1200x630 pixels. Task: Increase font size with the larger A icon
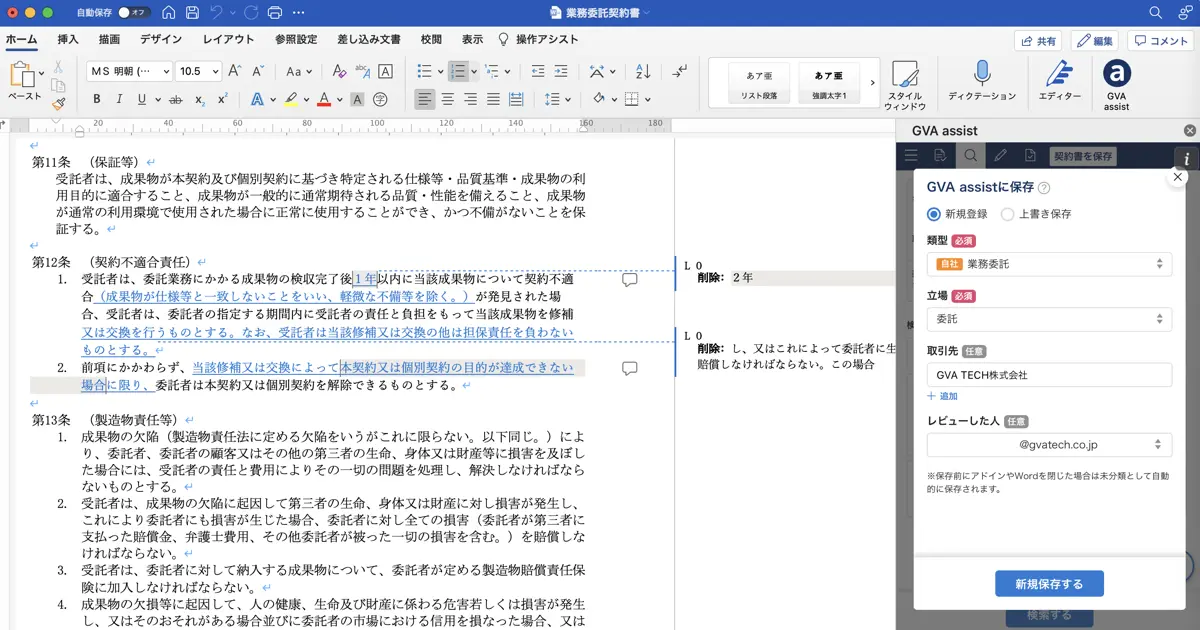point(234,71)
